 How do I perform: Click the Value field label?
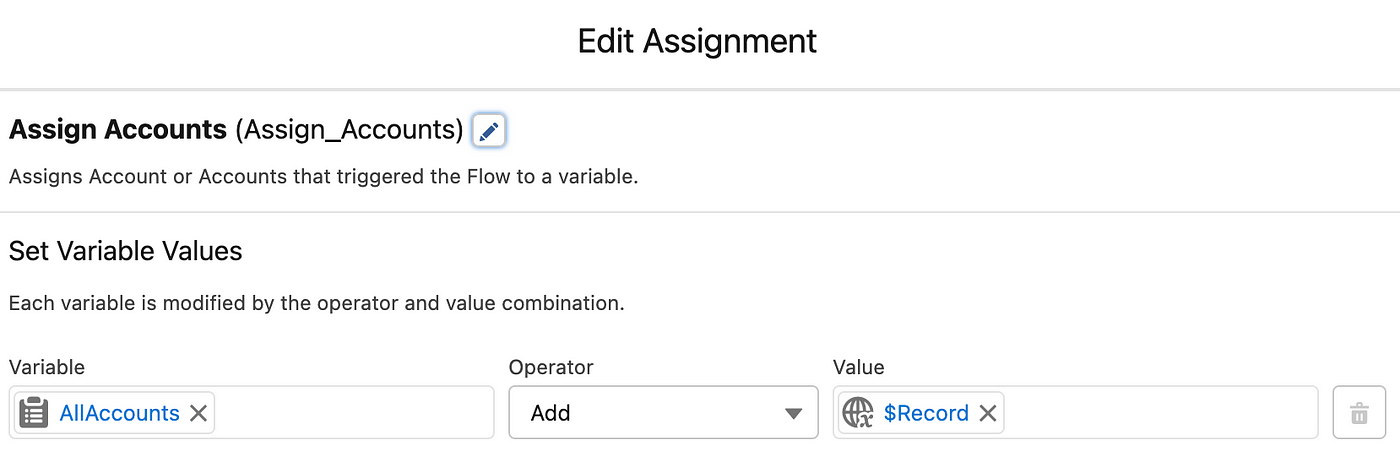coord(858,367)
